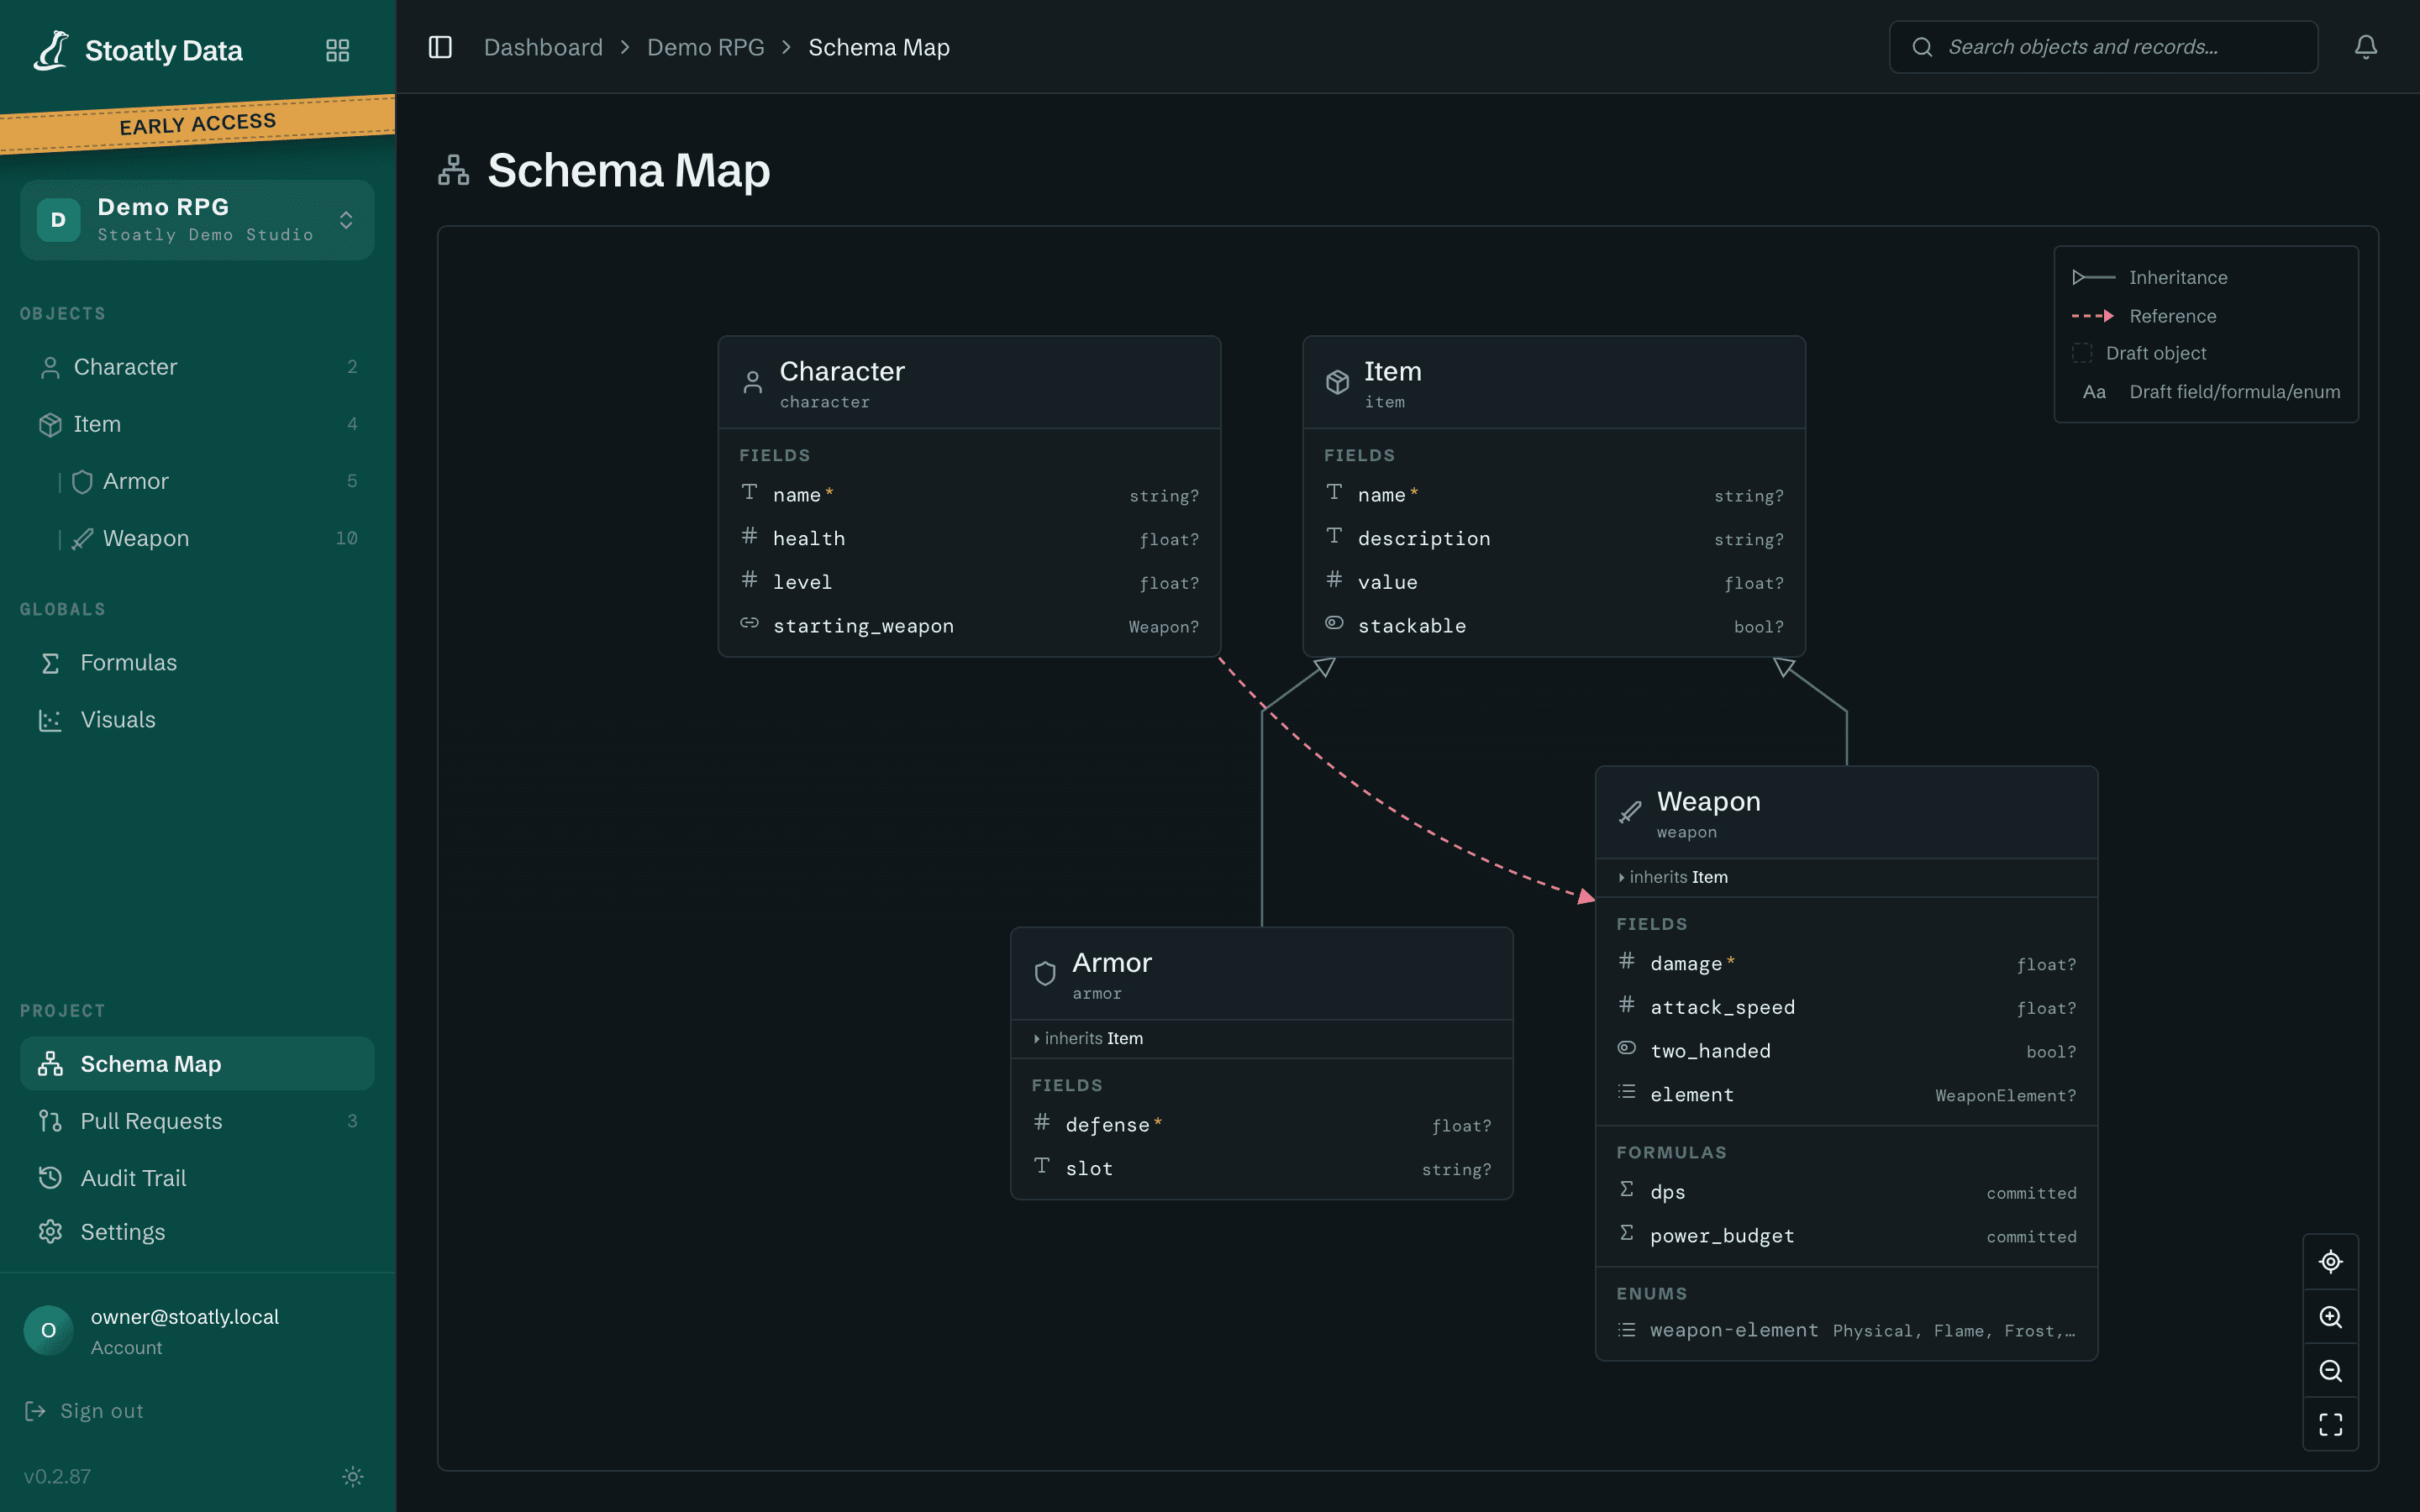2420x1512 pixels.
Task: Click the search magnifier icon
Action: [1922, 47]
